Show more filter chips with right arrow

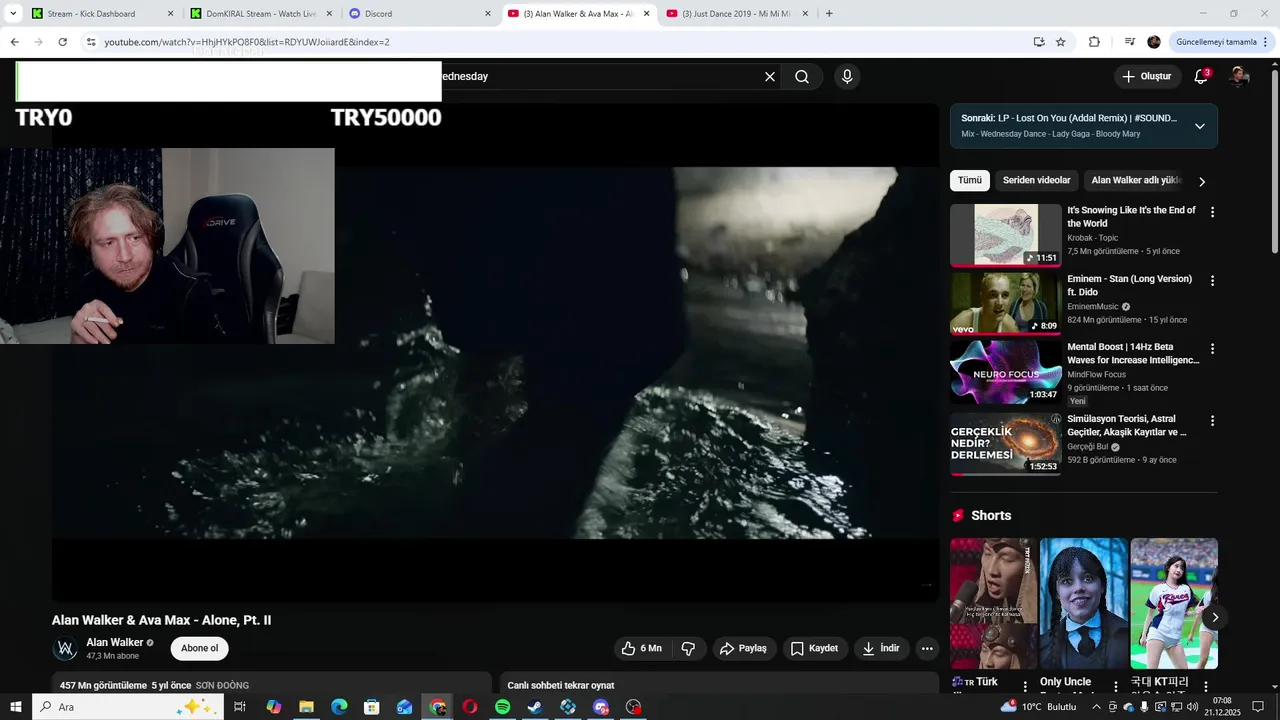point(1202,181)
